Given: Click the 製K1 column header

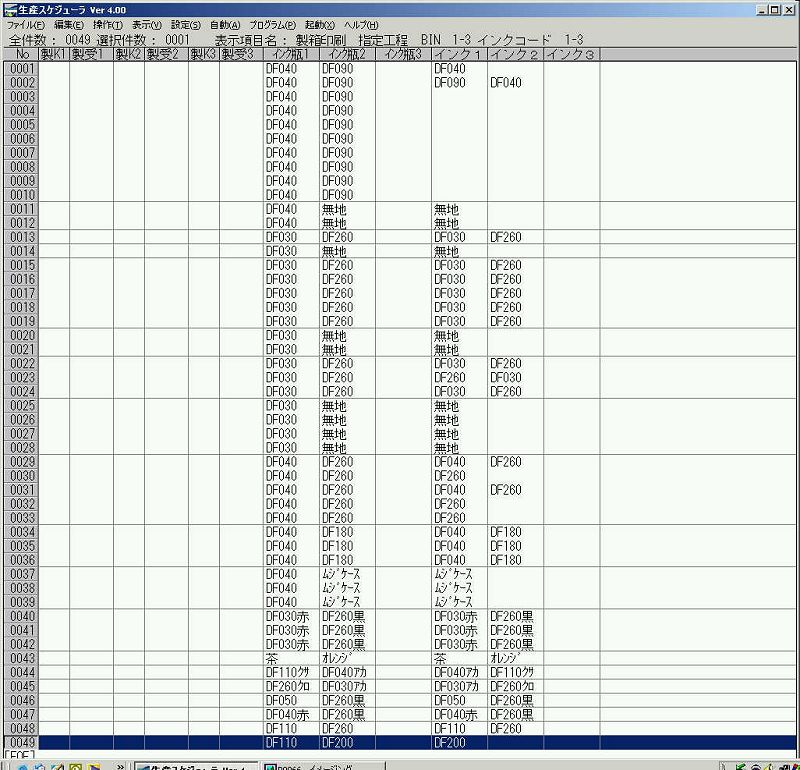Looking at the screenshot, I should (54, 53).
